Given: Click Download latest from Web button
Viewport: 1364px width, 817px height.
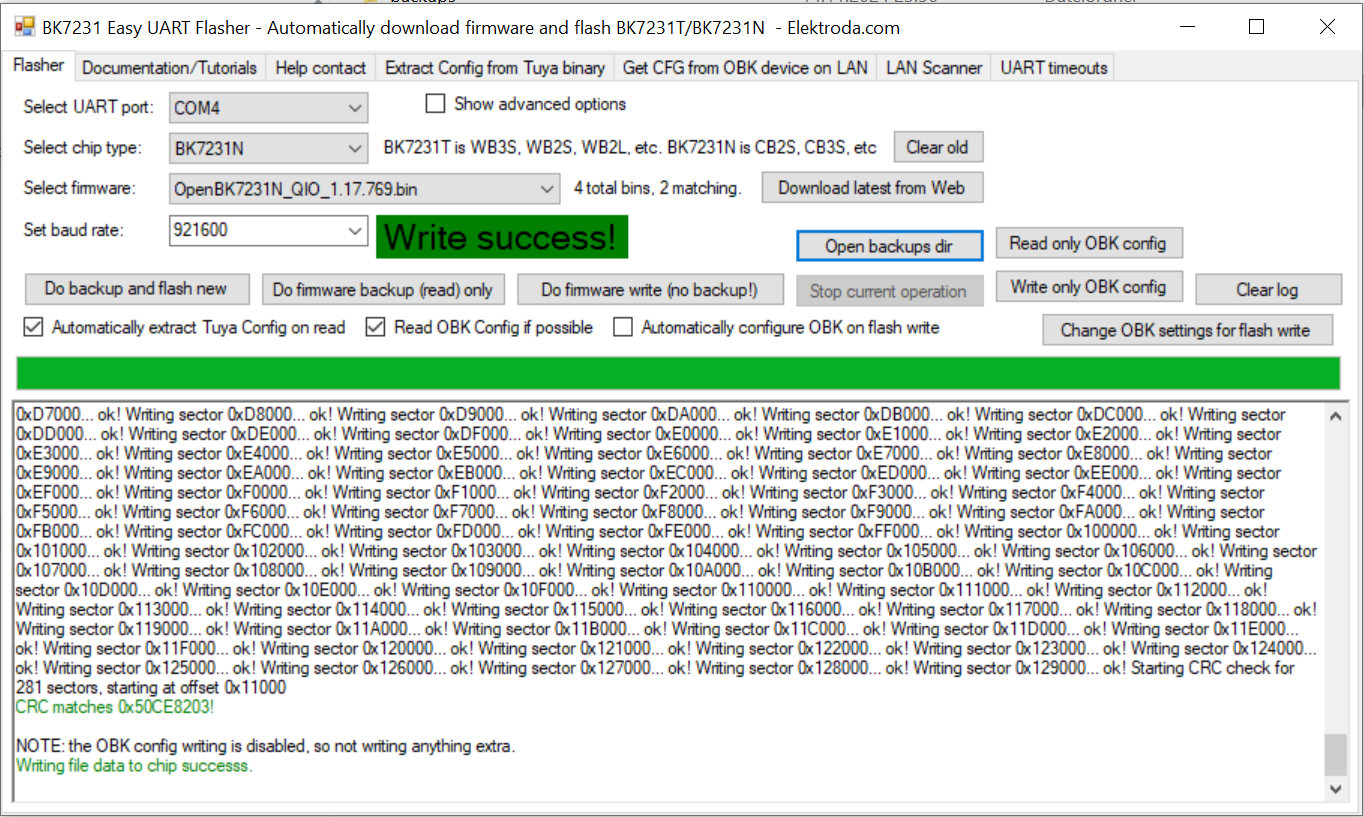Looking at the screenshot, I should coord(872,187).
